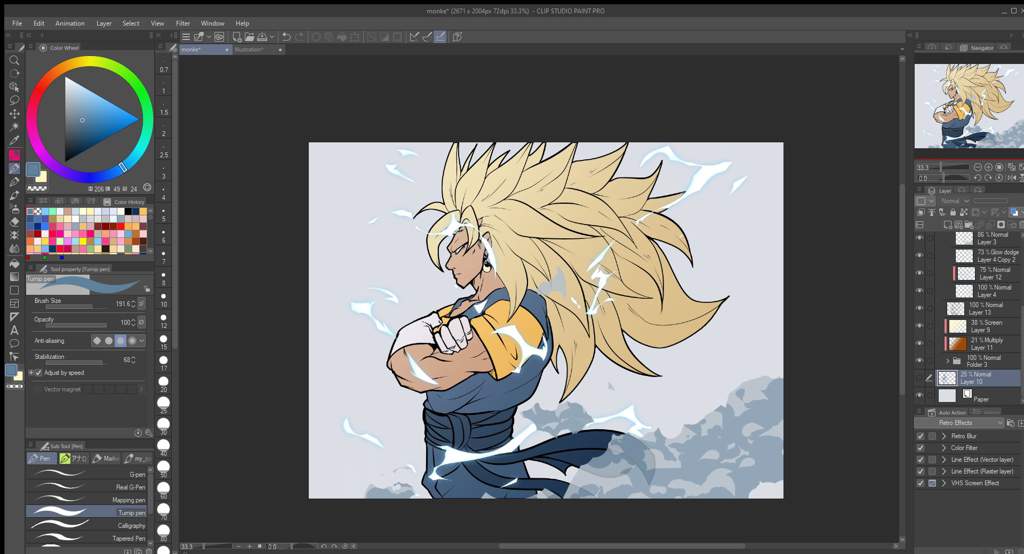Select the Zoom magnifier tool
The image size is (1024, 554).
coord(14,60)
